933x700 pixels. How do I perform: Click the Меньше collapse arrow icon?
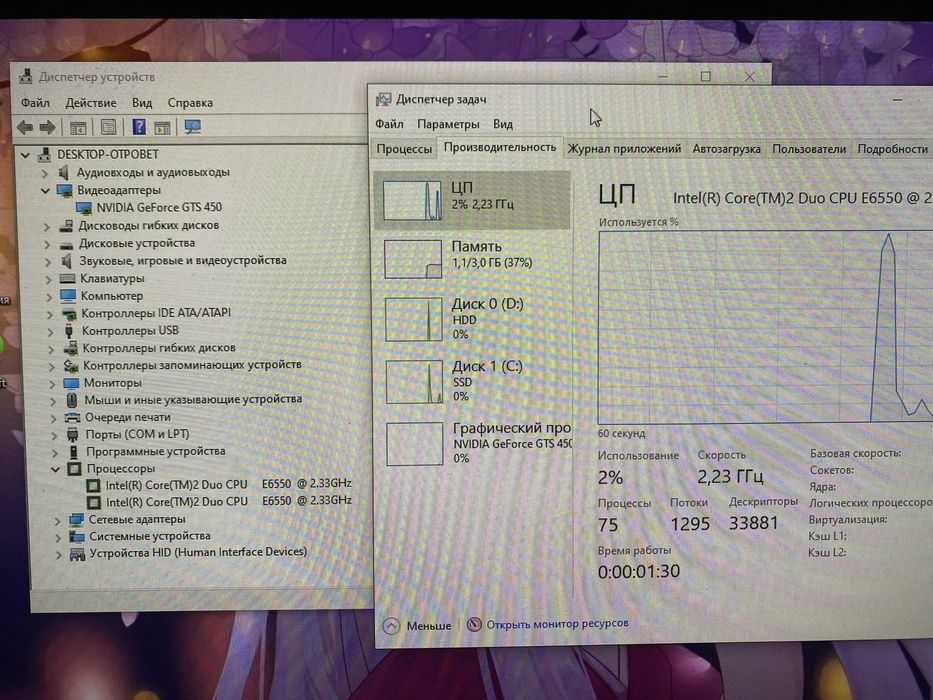391,626
